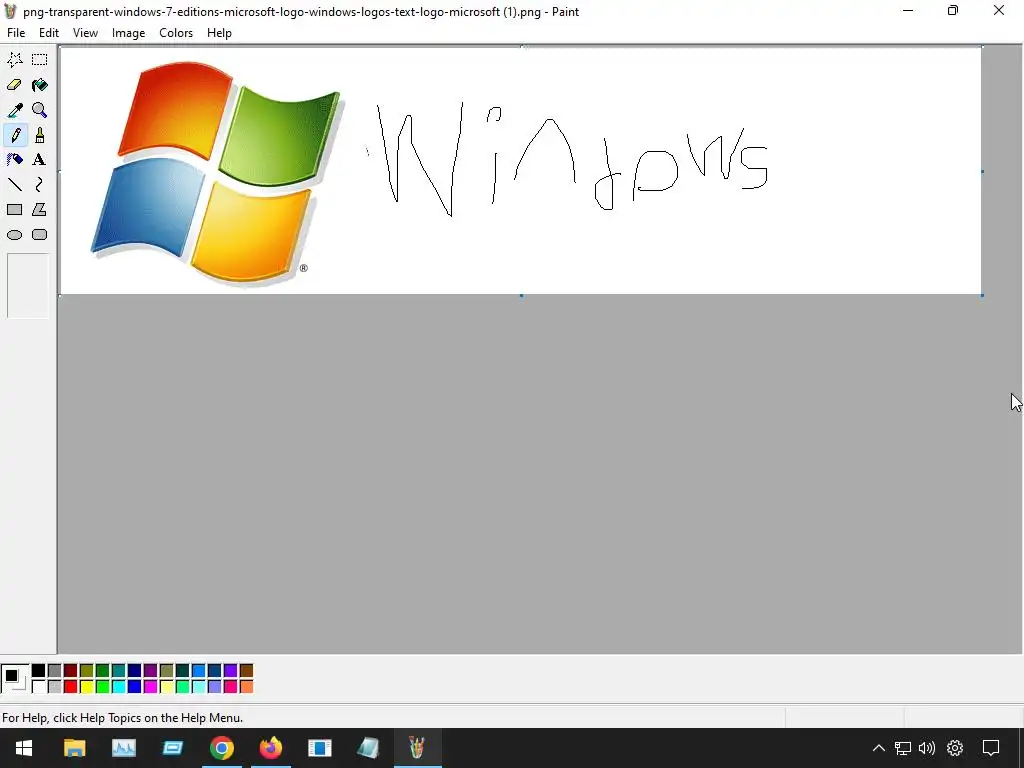Pick the cyan swatch
The height and width of the screenshot is (768, 1024).
coord(119,686)
